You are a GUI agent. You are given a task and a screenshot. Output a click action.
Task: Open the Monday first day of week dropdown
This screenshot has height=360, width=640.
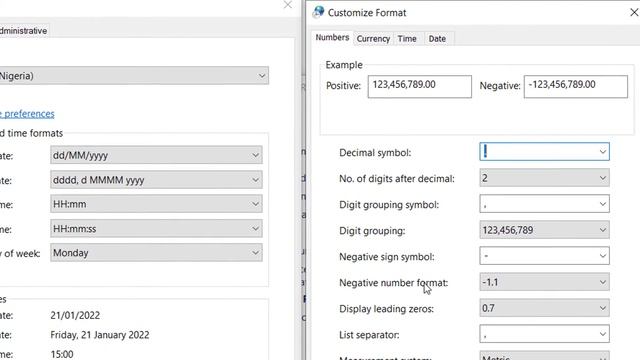pyautogui.click(x=156, y=253)
